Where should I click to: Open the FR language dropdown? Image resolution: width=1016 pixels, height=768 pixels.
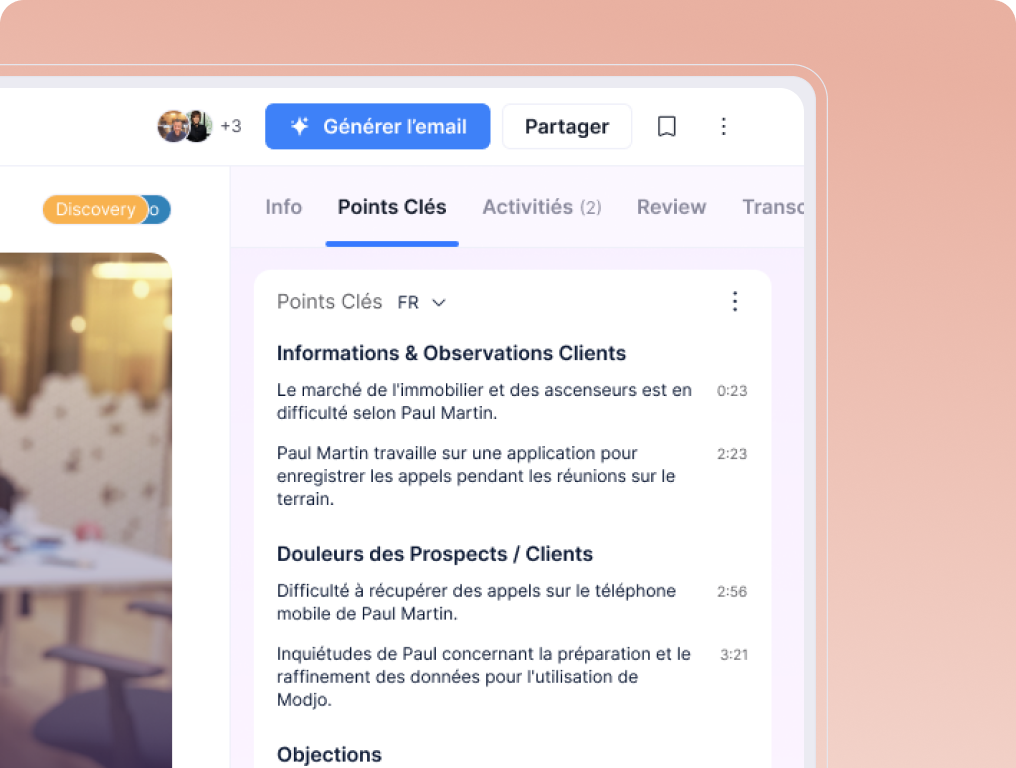coord(422,303)
